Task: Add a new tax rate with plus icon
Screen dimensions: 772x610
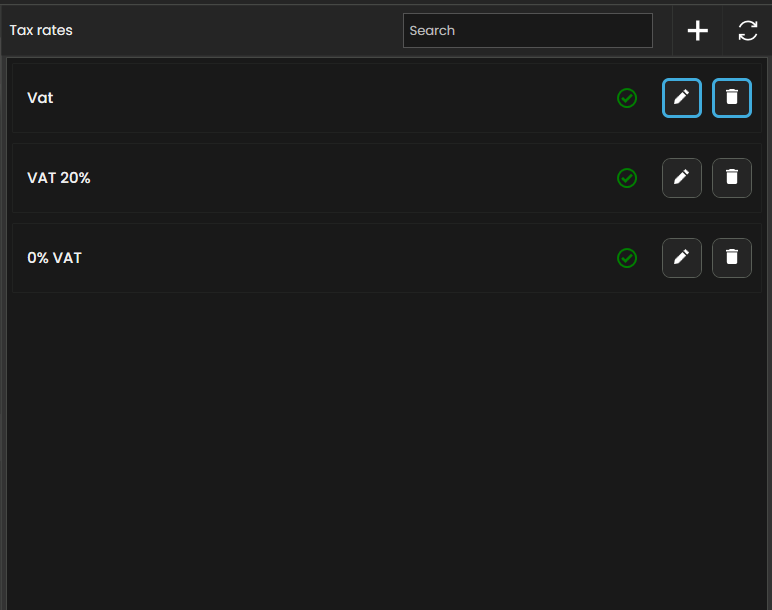Action: [x=697, y=31]
